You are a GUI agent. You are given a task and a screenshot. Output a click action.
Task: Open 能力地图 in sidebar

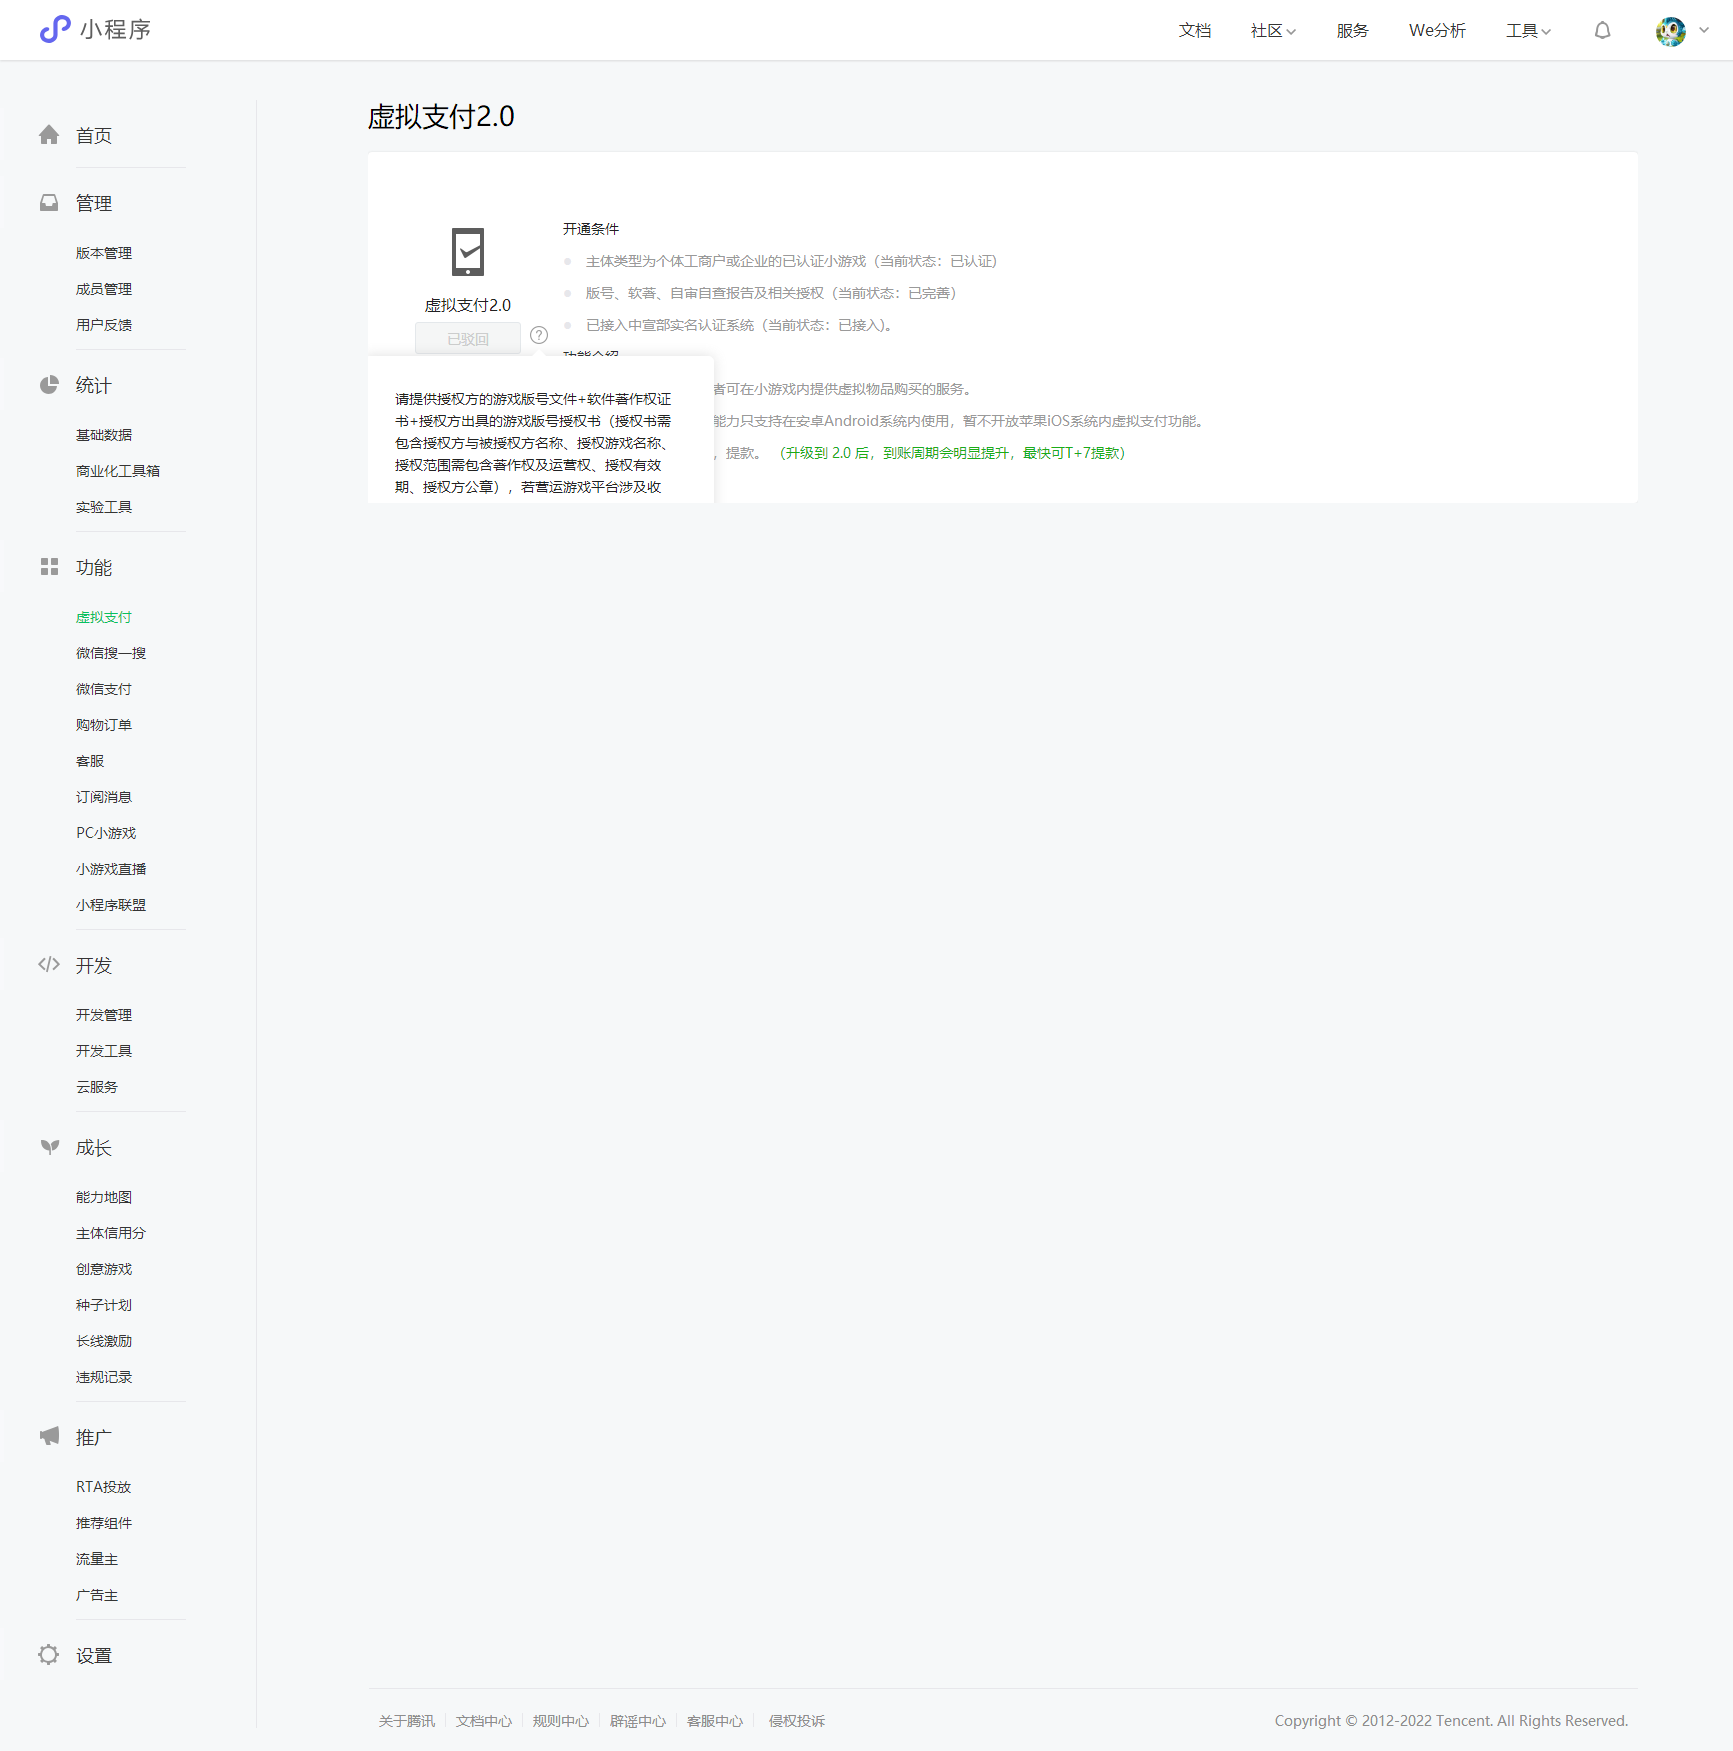tap(104, 1197)
